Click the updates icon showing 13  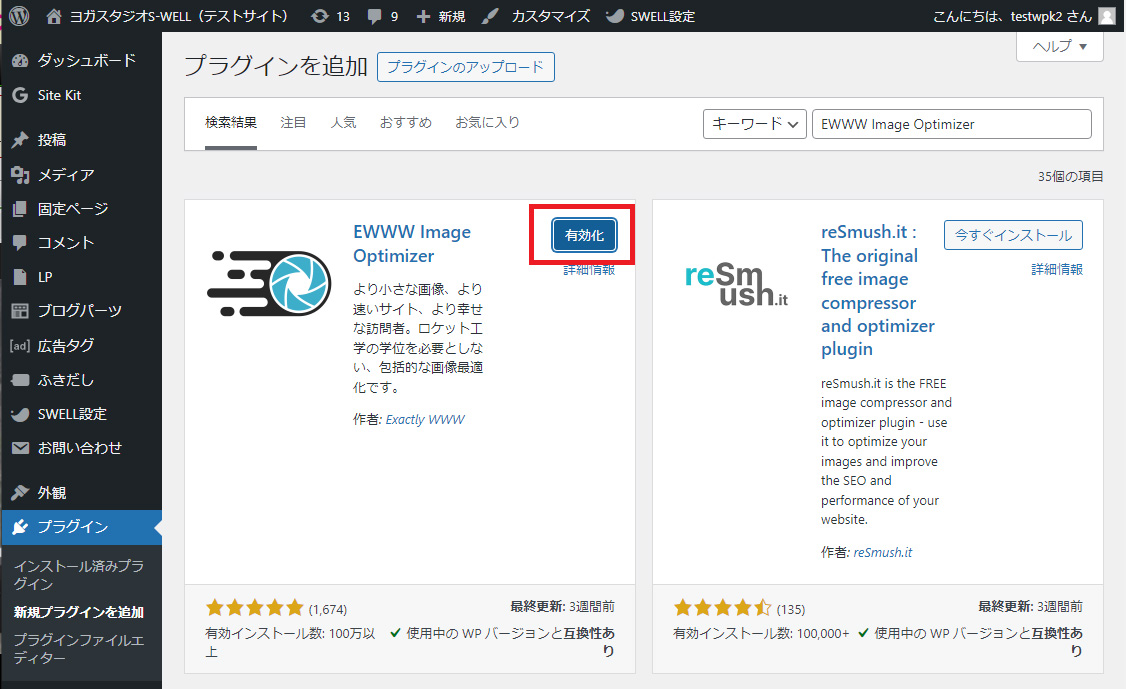click(320, 16)
